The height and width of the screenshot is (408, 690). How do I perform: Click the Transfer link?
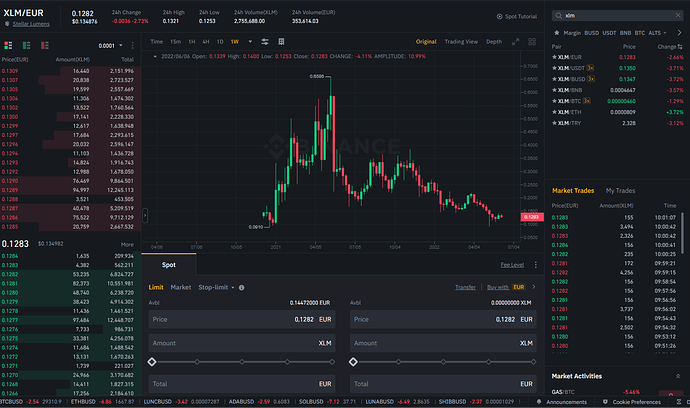[x=465, y=287]
